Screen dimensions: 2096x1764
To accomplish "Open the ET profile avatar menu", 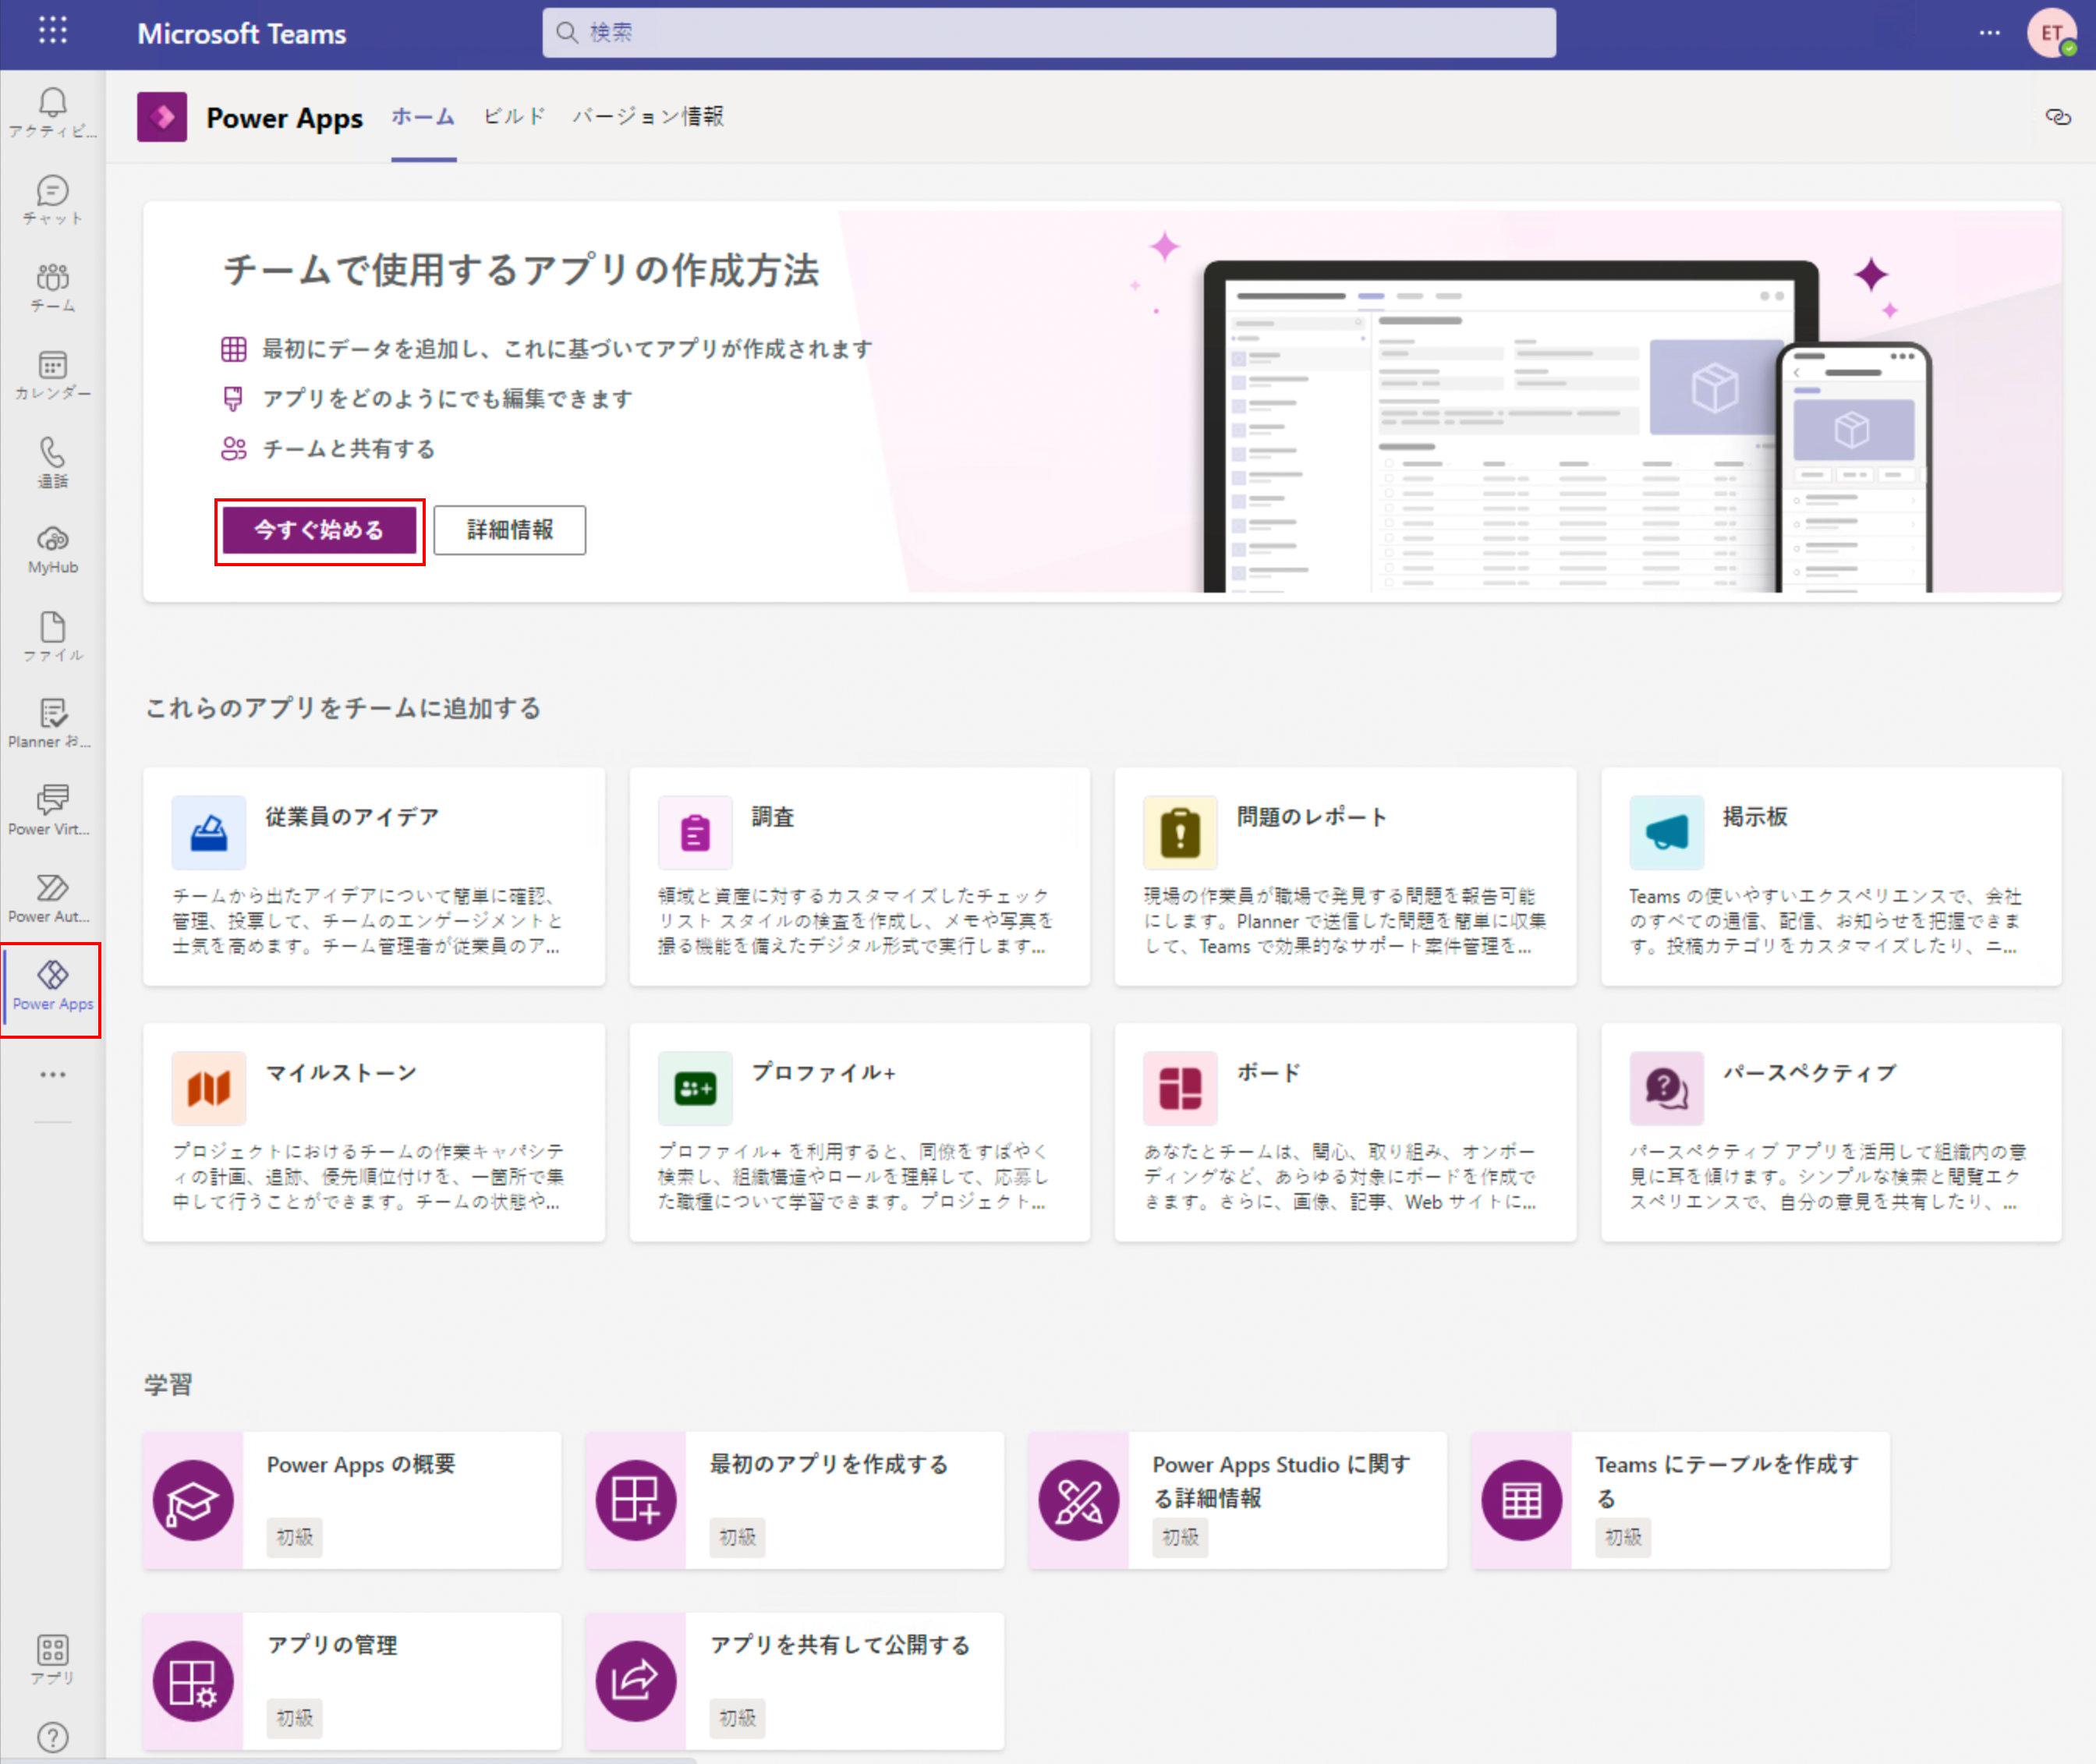I will click(x=2051, y=33).
